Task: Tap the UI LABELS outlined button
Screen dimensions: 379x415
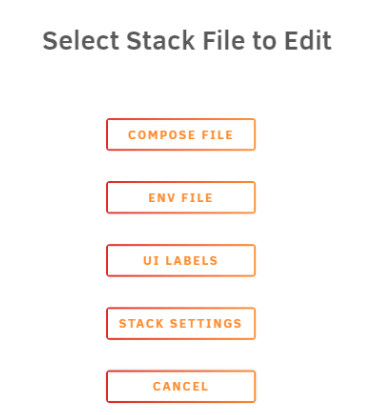Action: click(x=181, y=260)
